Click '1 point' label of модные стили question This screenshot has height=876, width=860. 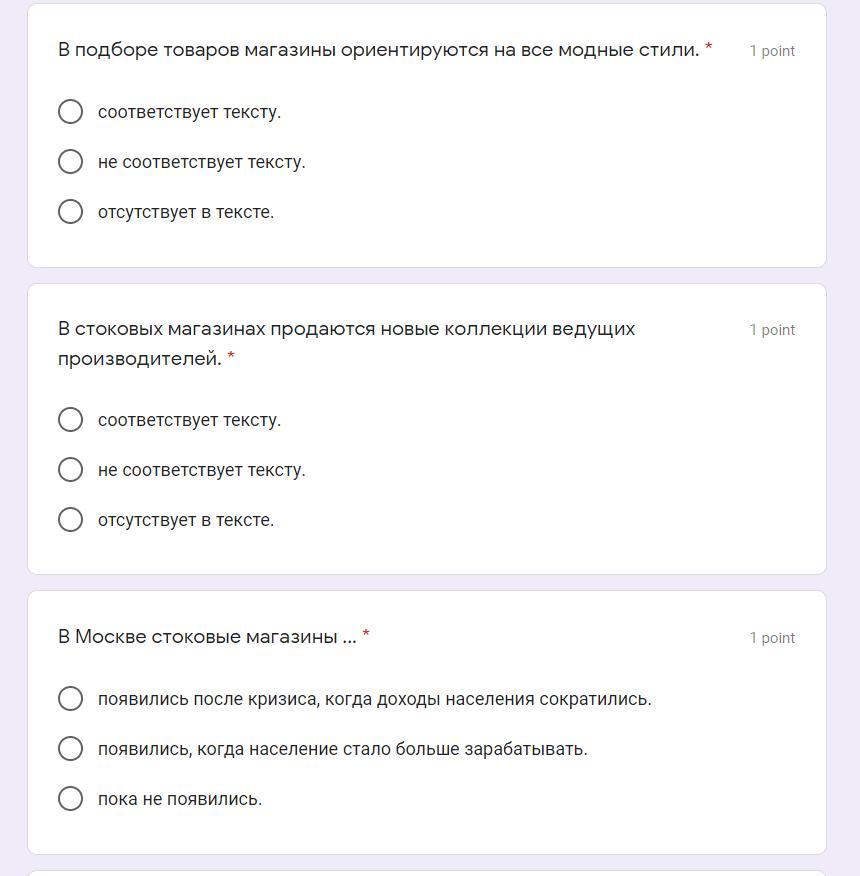click(x=772, y=51)
